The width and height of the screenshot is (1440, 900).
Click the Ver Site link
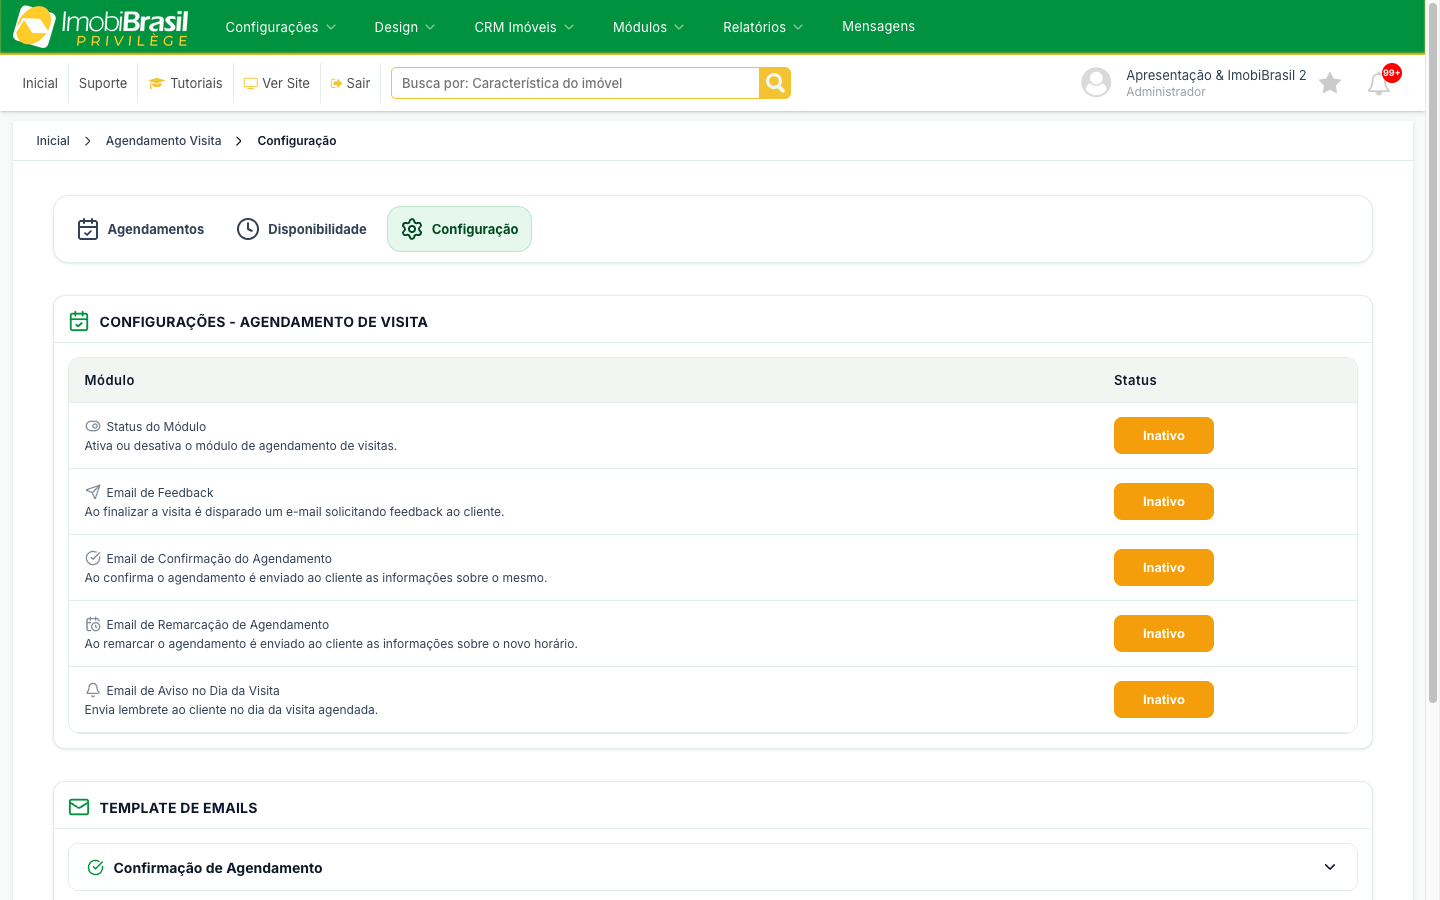(x=277, y=83)
